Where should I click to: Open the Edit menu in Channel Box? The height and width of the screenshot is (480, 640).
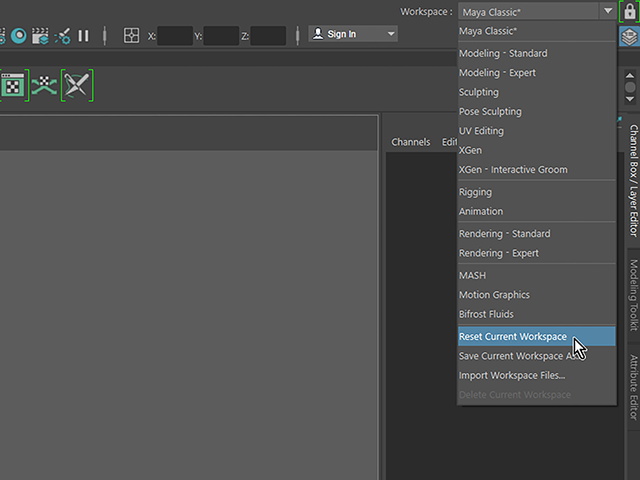pos(449,142)
